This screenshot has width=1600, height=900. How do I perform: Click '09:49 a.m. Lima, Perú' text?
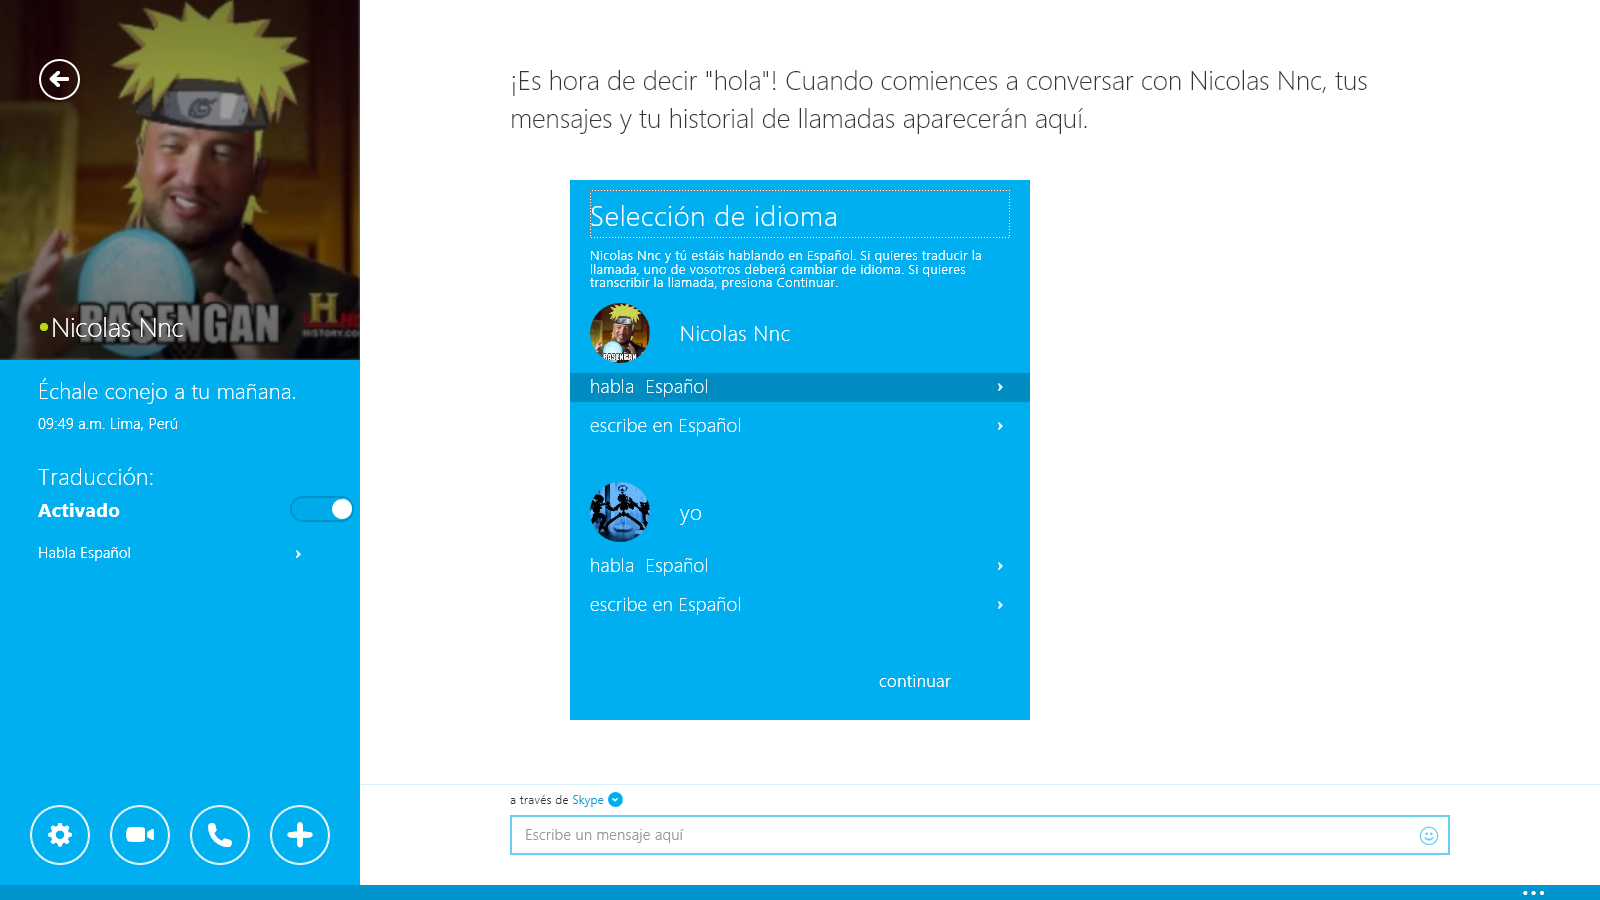[x=108, y=424]
